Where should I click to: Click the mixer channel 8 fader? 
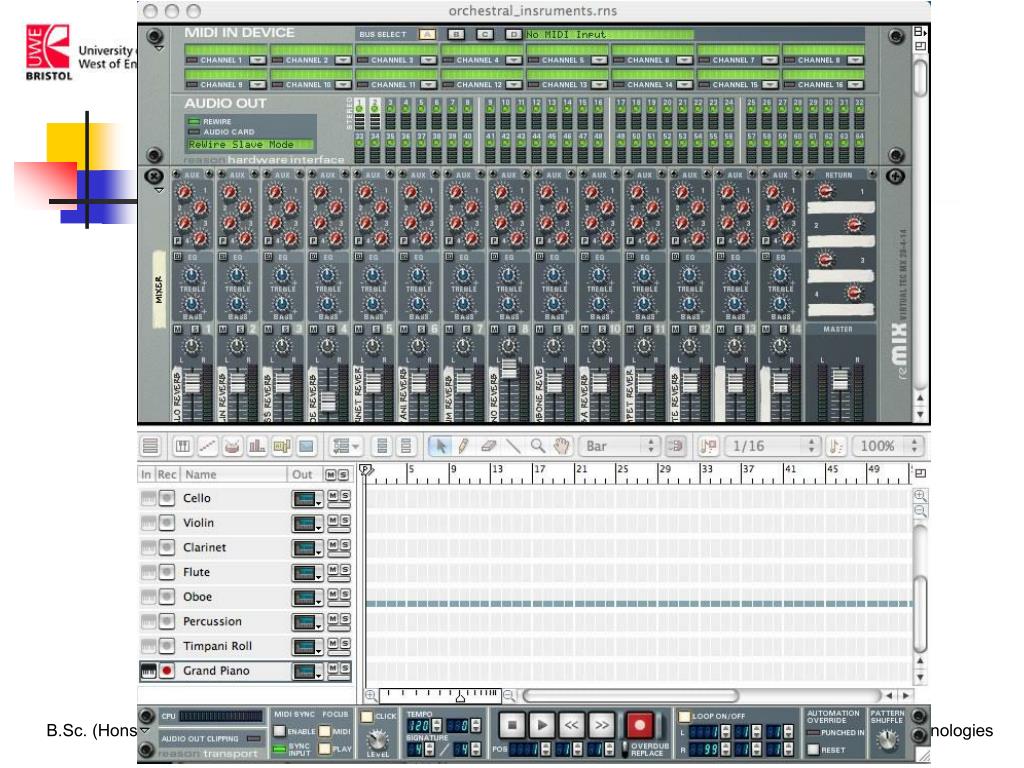pyautogui.click(x=509, y=368)
